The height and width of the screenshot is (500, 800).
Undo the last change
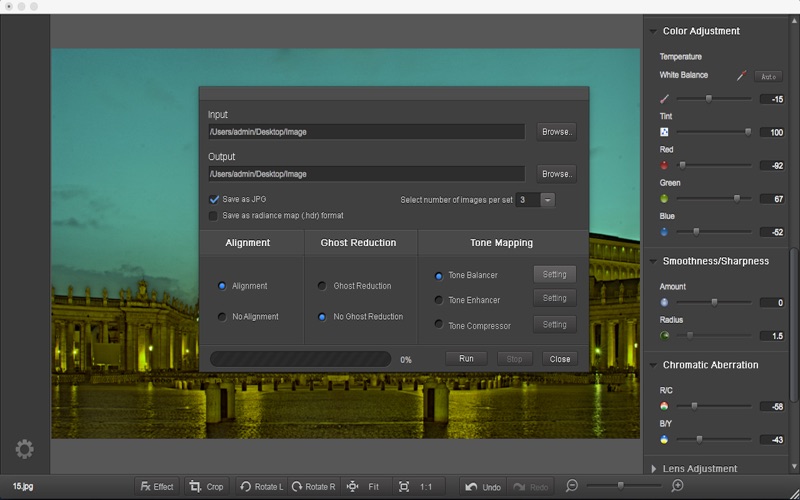pos(483,487)
